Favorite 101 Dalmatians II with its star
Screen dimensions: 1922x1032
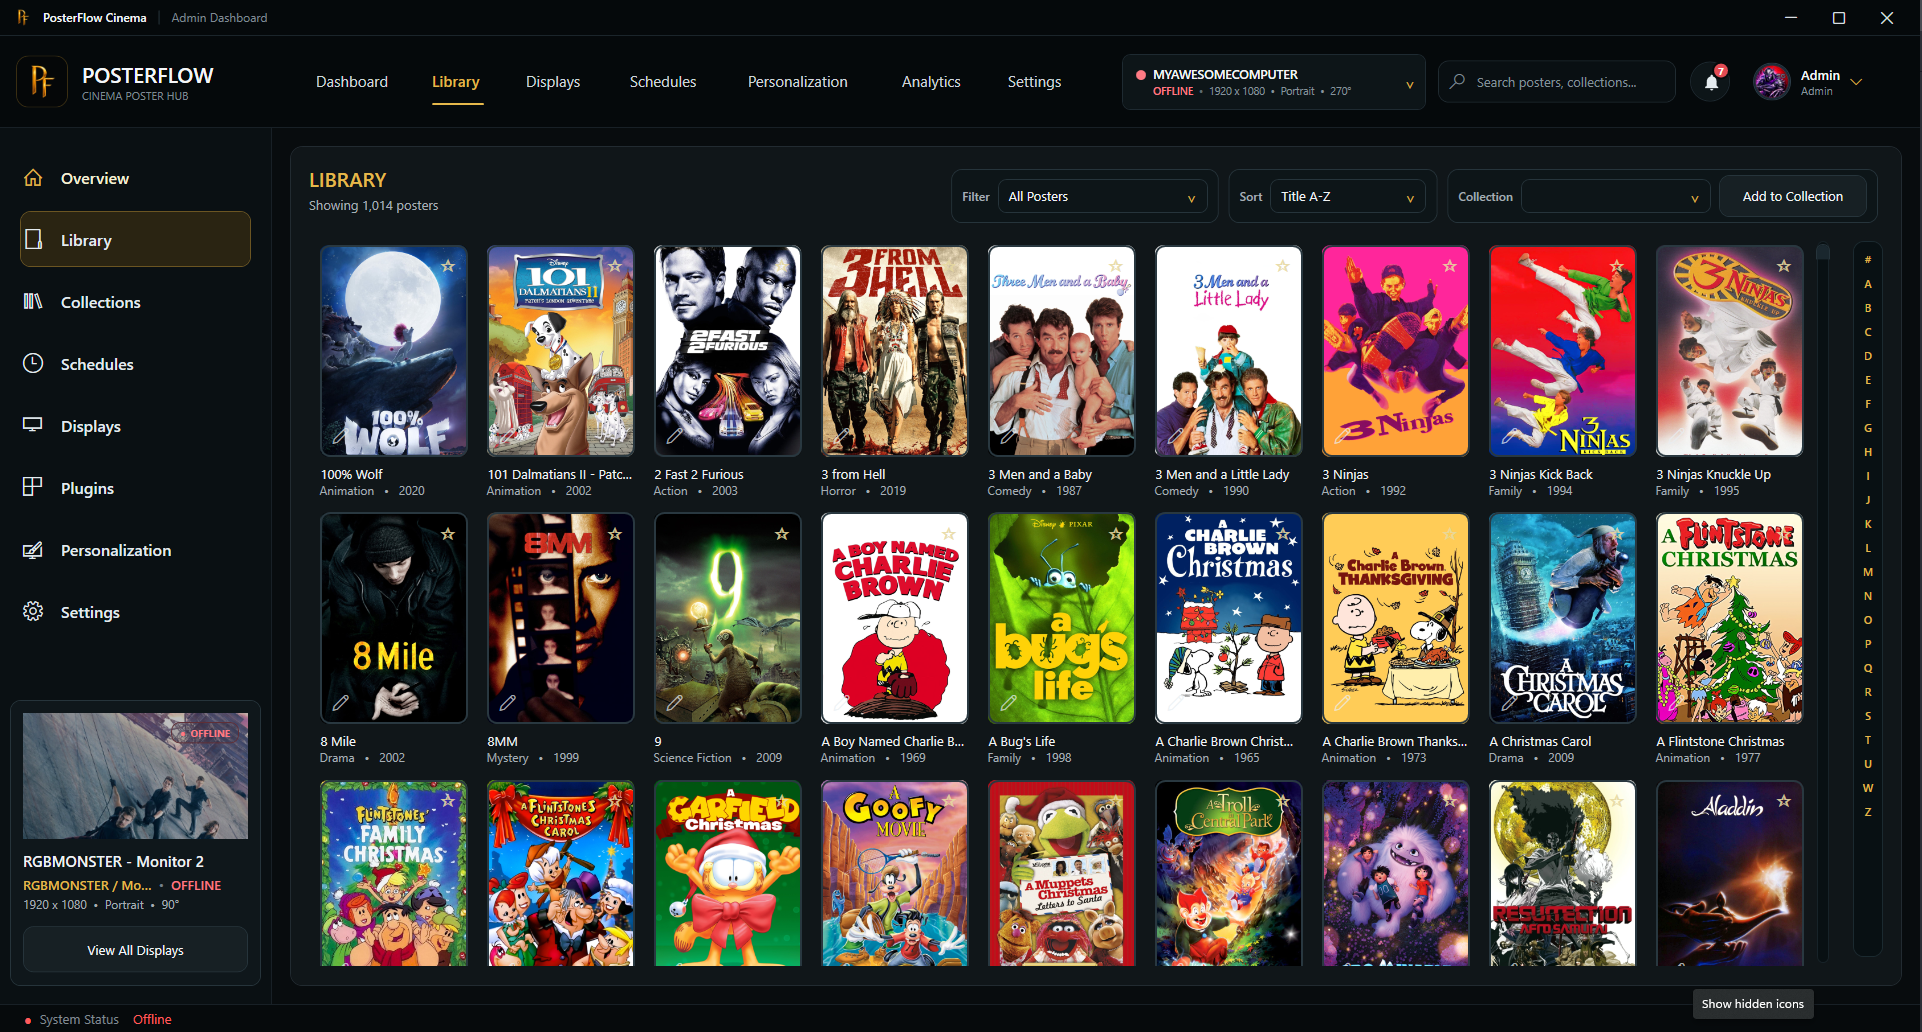[x=615, y=266]
